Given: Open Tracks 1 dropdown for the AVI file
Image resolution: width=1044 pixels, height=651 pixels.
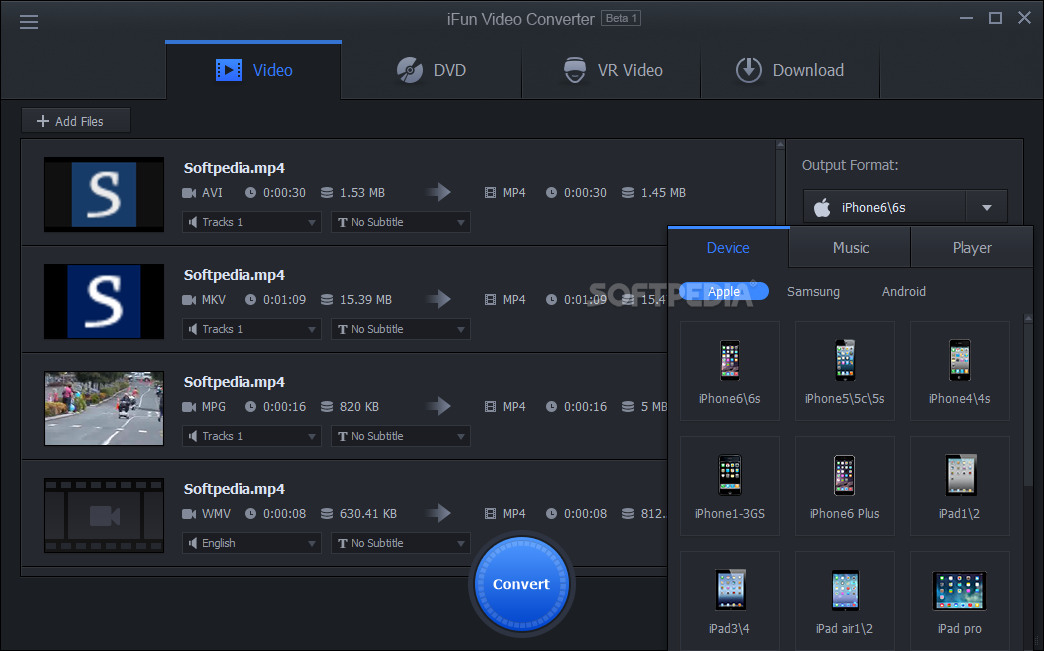Looking at the screenshot, I should [252, 222].
